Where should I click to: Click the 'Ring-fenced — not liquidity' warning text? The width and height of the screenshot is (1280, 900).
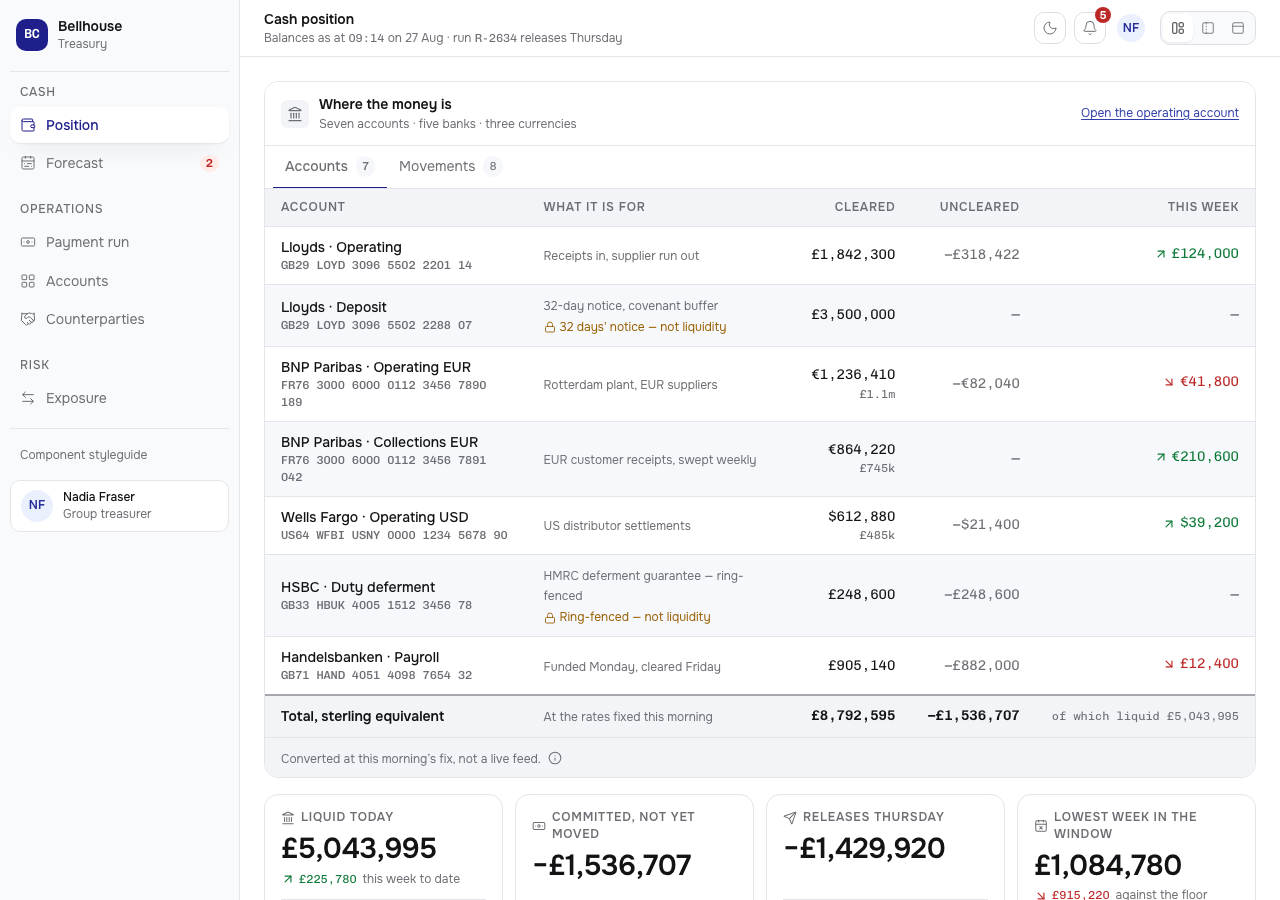coord(635,617)
